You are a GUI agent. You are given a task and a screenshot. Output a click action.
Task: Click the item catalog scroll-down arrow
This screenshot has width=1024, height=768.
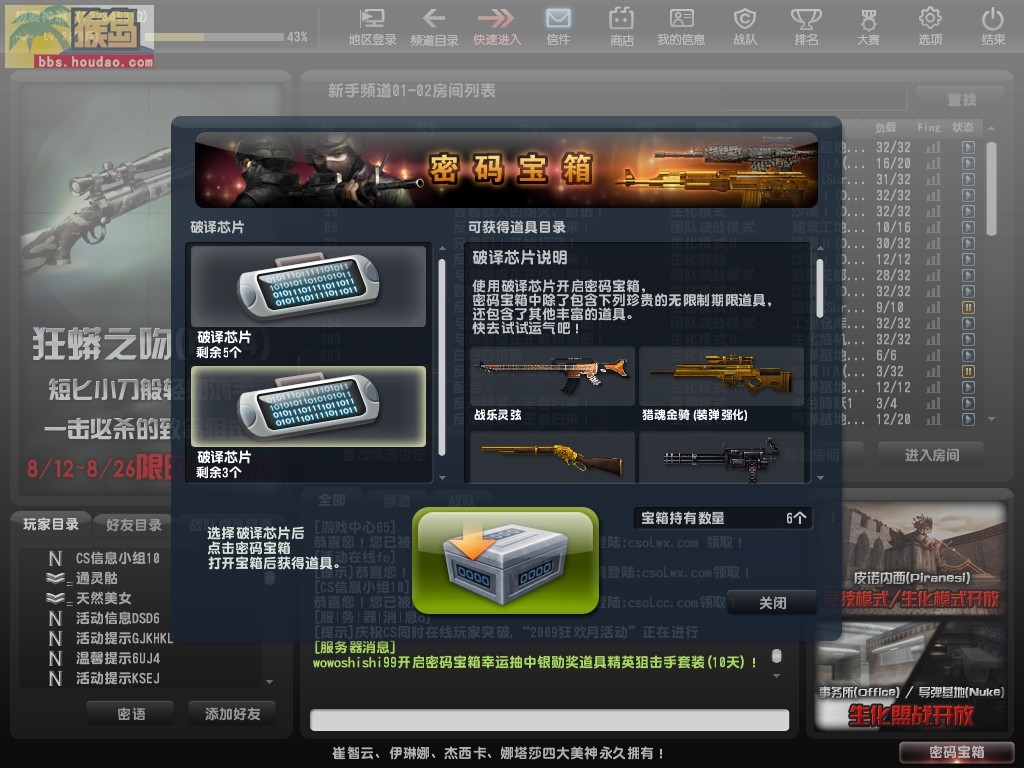[x=820, y=477]
